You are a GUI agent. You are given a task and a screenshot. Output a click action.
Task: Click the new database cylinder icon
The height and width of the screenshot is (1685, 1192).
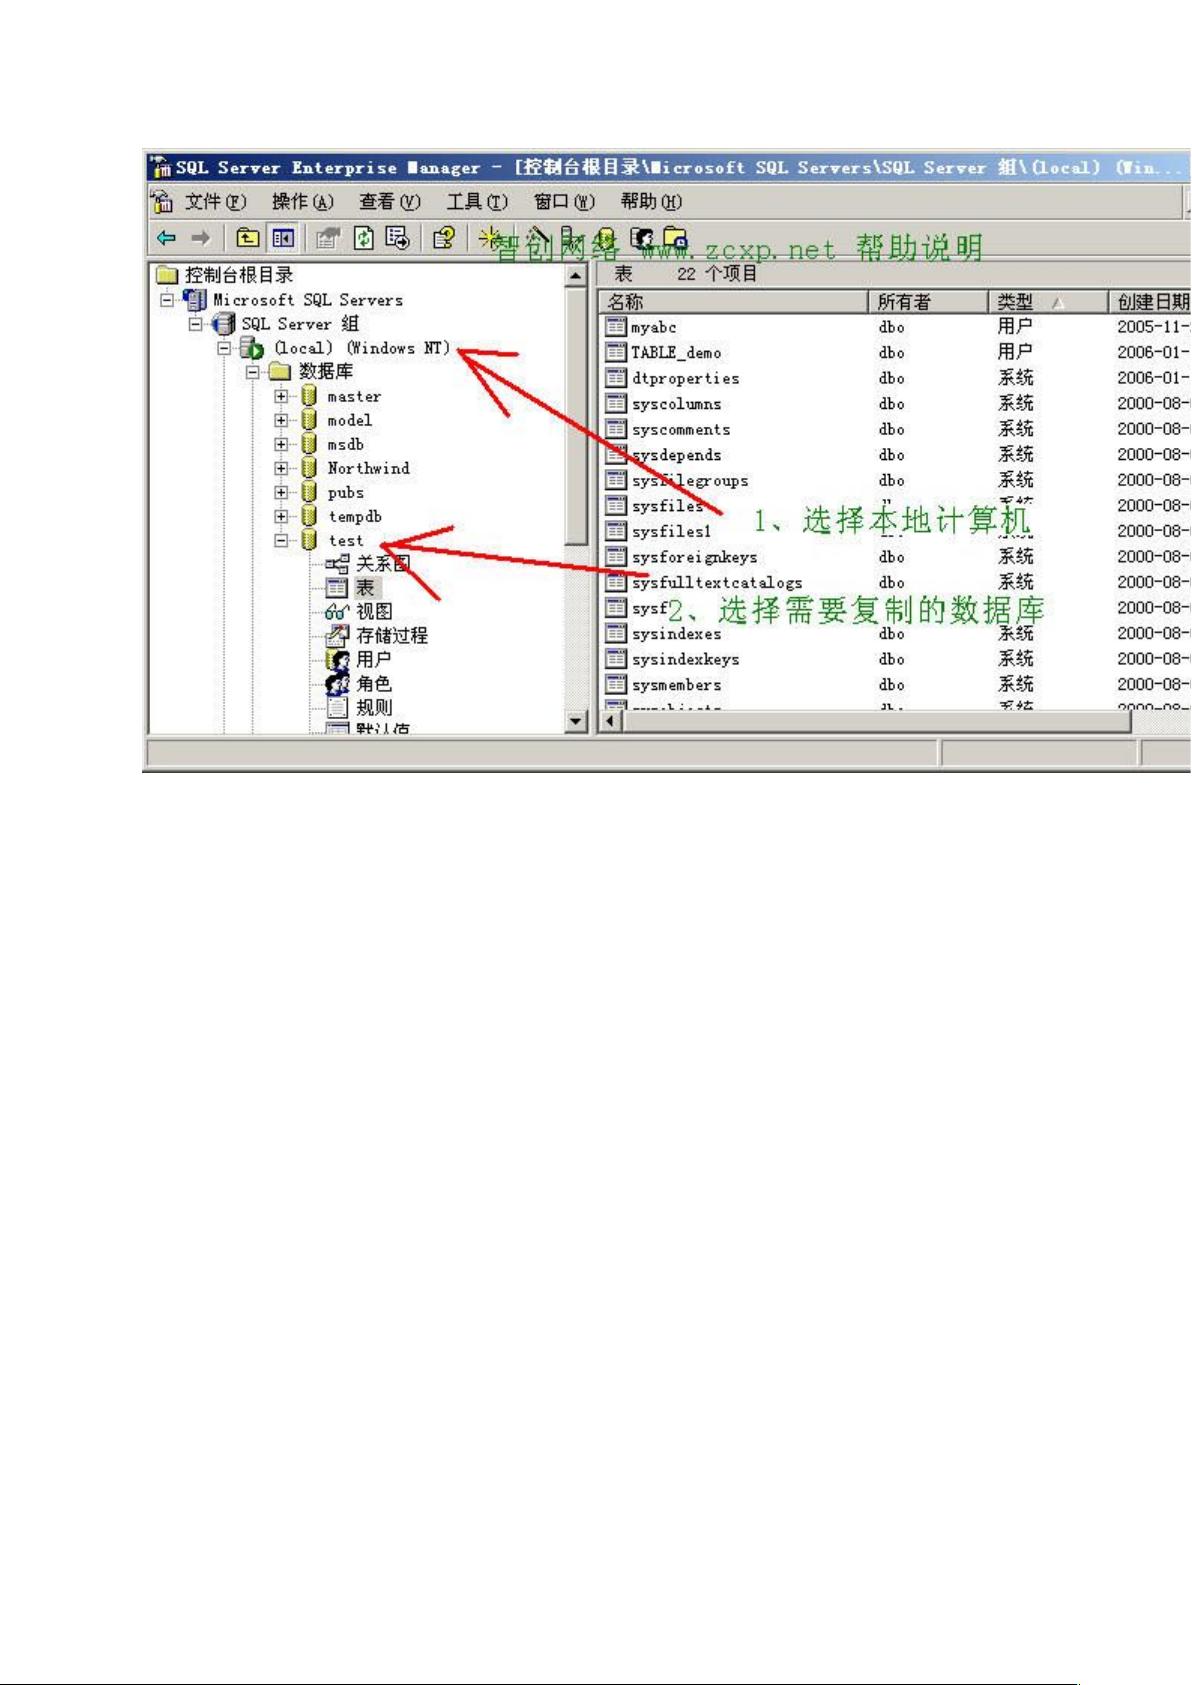point(606,238)
